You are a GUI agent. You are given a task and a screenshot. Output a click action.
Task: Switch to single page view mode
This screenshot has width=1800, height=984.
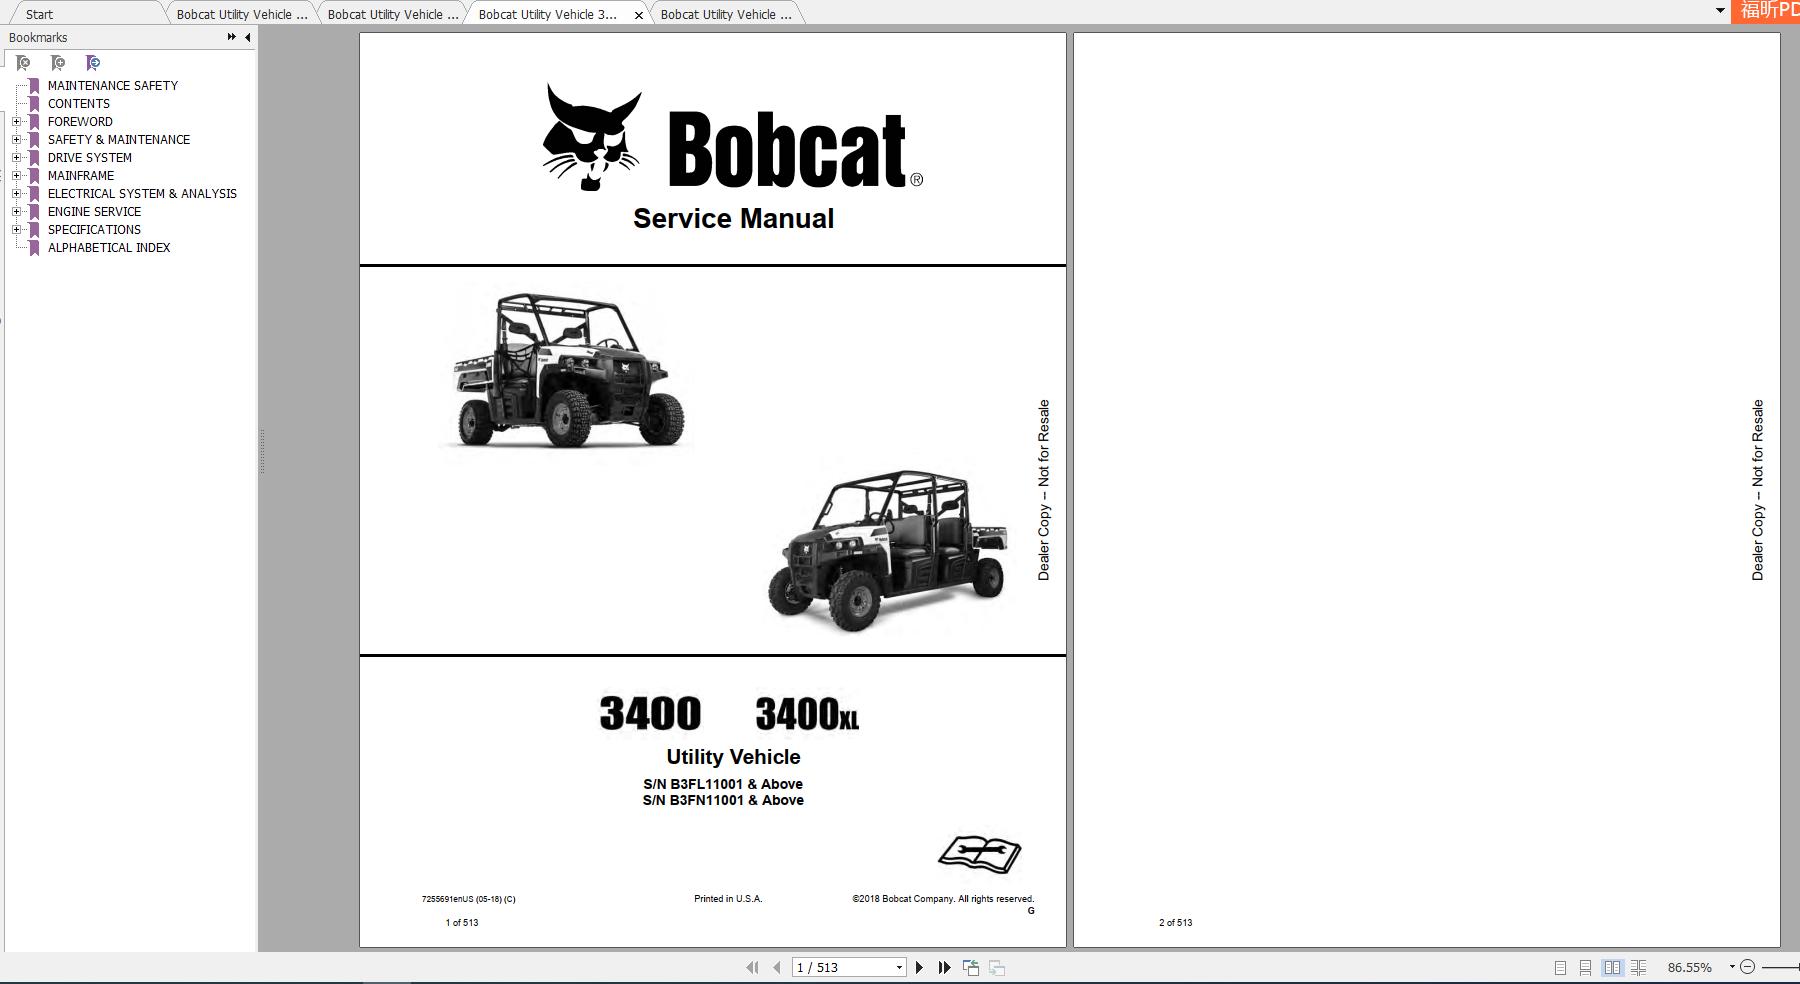point(1560,967)
